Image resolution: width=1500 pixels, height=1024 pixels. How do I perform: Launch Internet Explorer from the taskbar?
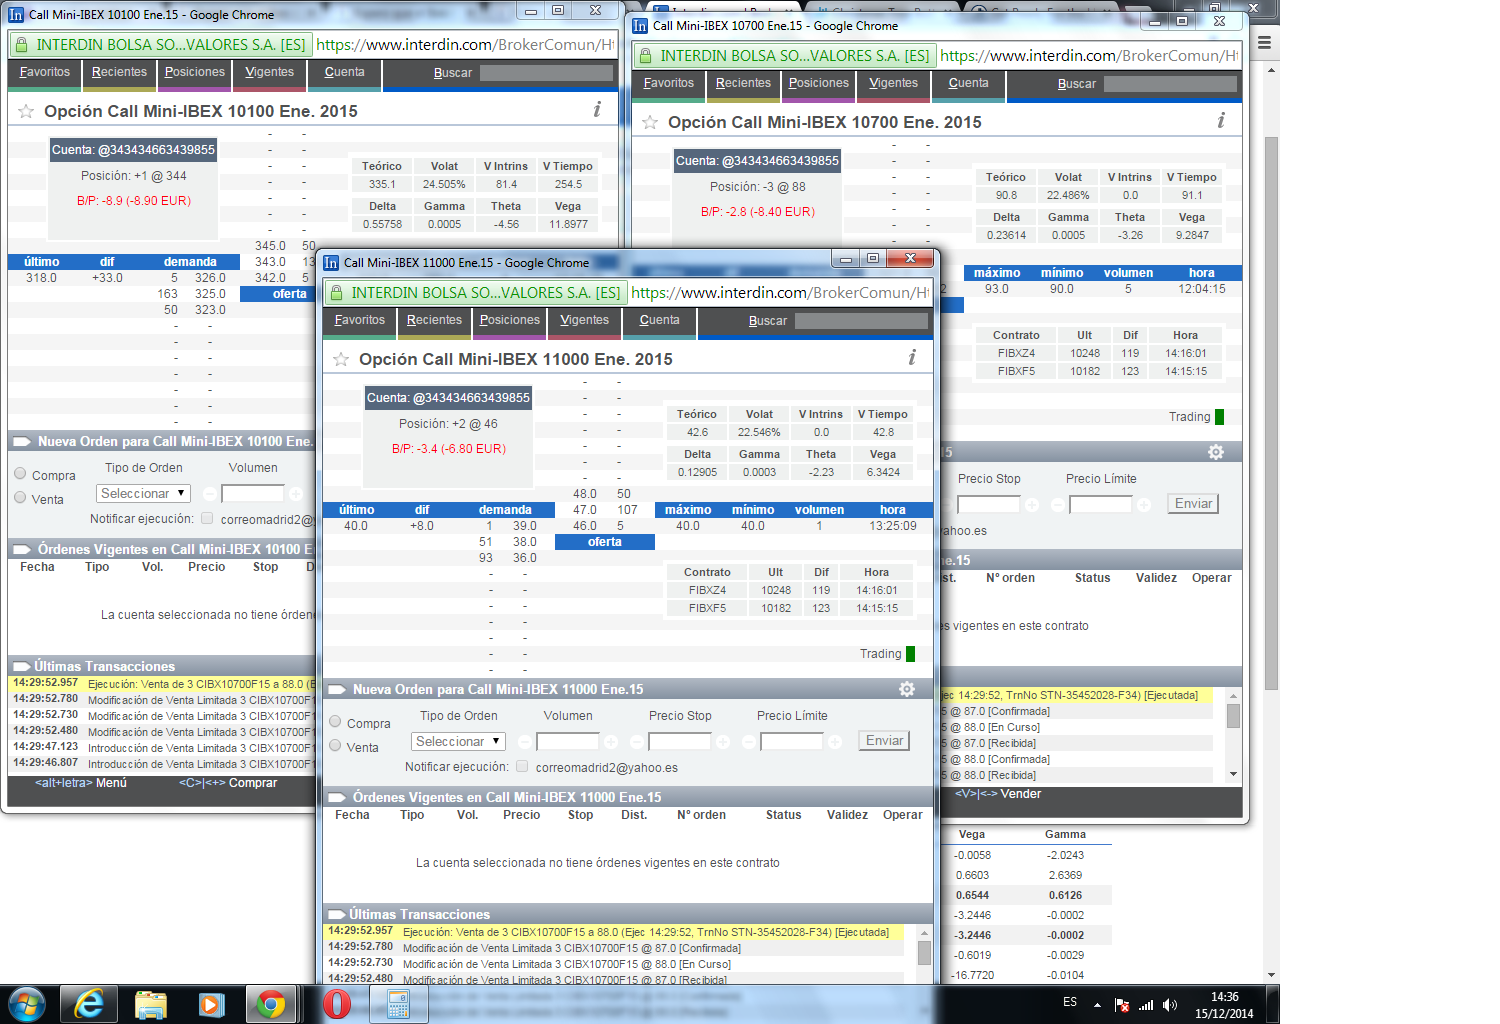89,1004
